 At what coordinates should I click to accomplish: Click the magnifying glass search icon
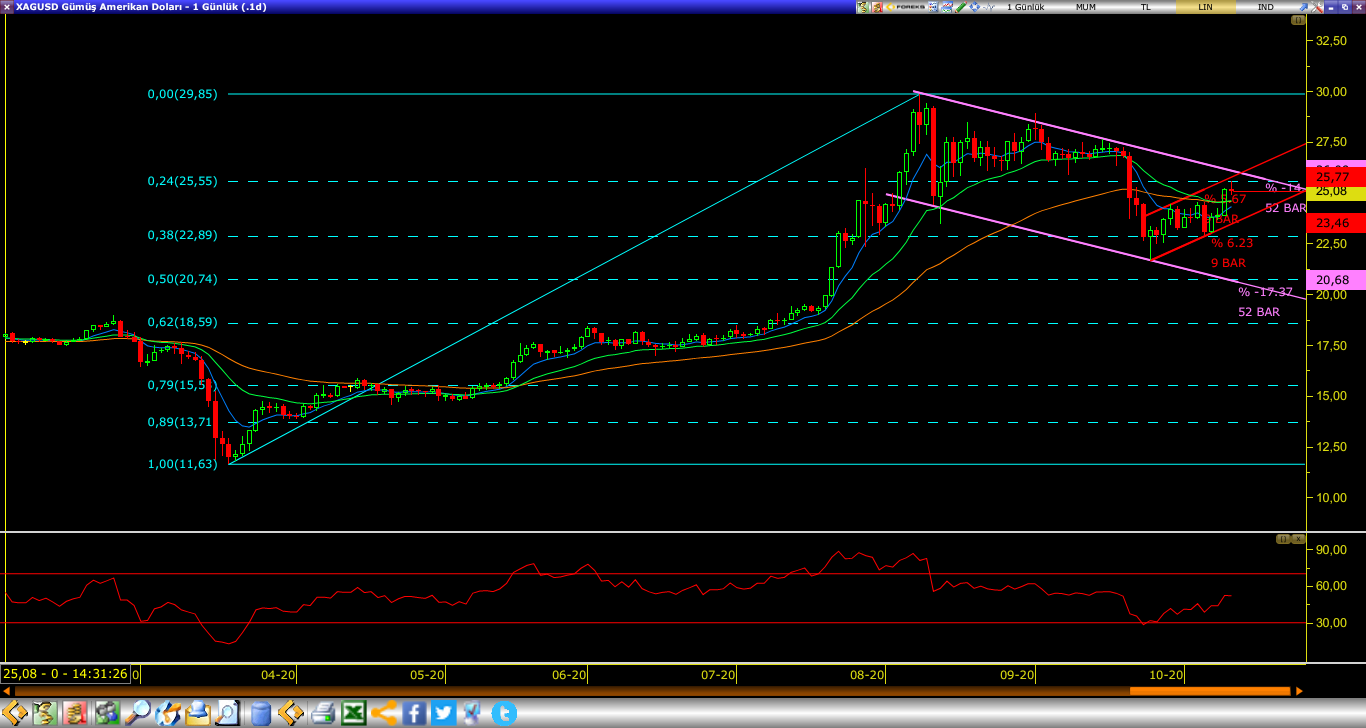pos(136,713)
